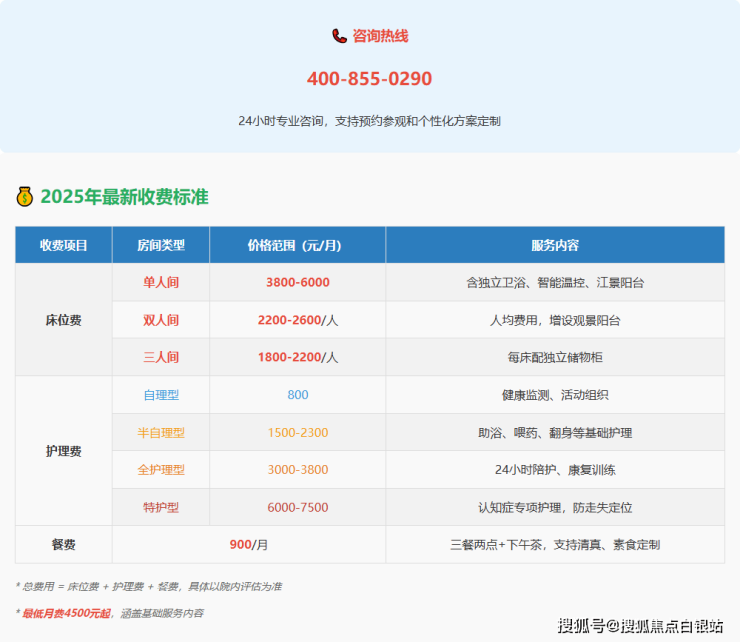
Task: Click the 价格范围 column header
Action: 297,245
